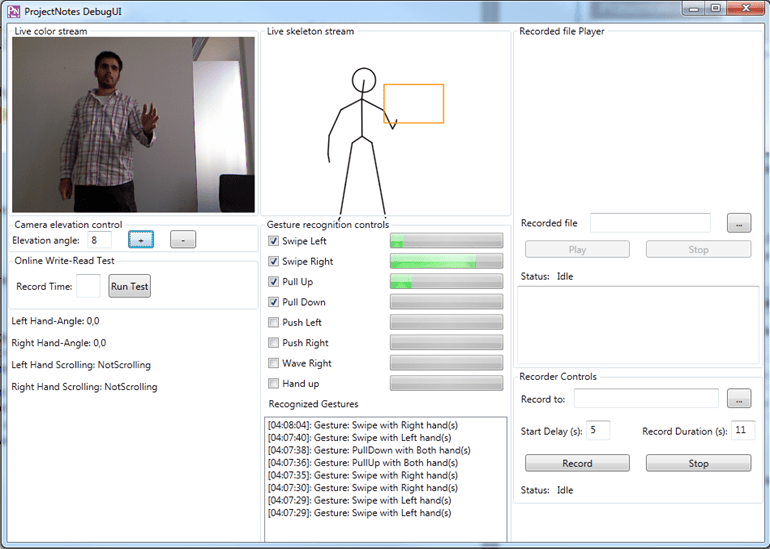Click the Elevation angle input field
The width and height of the screenshot is (770, 549).
pyautogui.click(x=98, y=240)
